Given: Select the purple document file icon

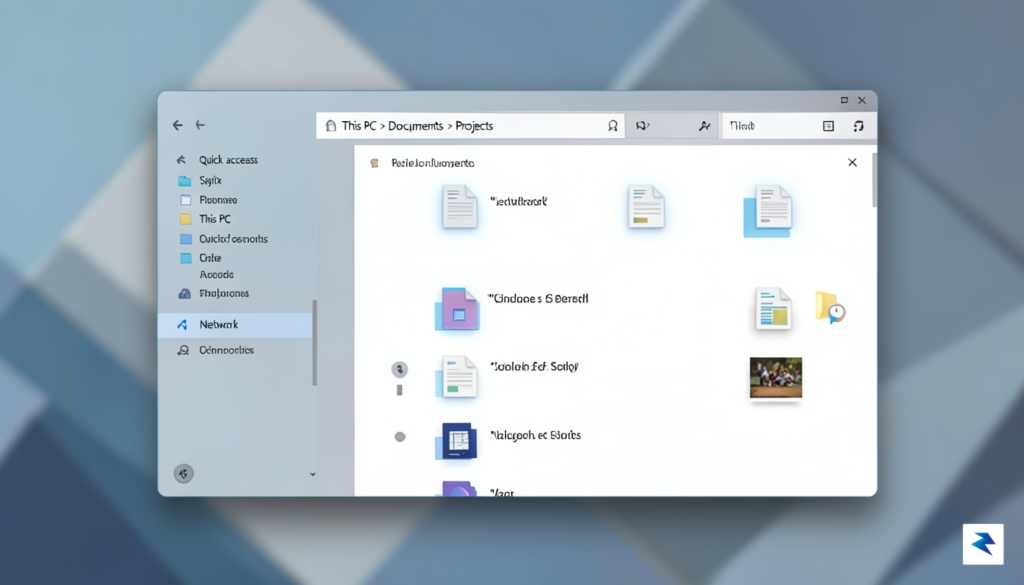Looking at the screenshot, I should click(x=457, y=309).
